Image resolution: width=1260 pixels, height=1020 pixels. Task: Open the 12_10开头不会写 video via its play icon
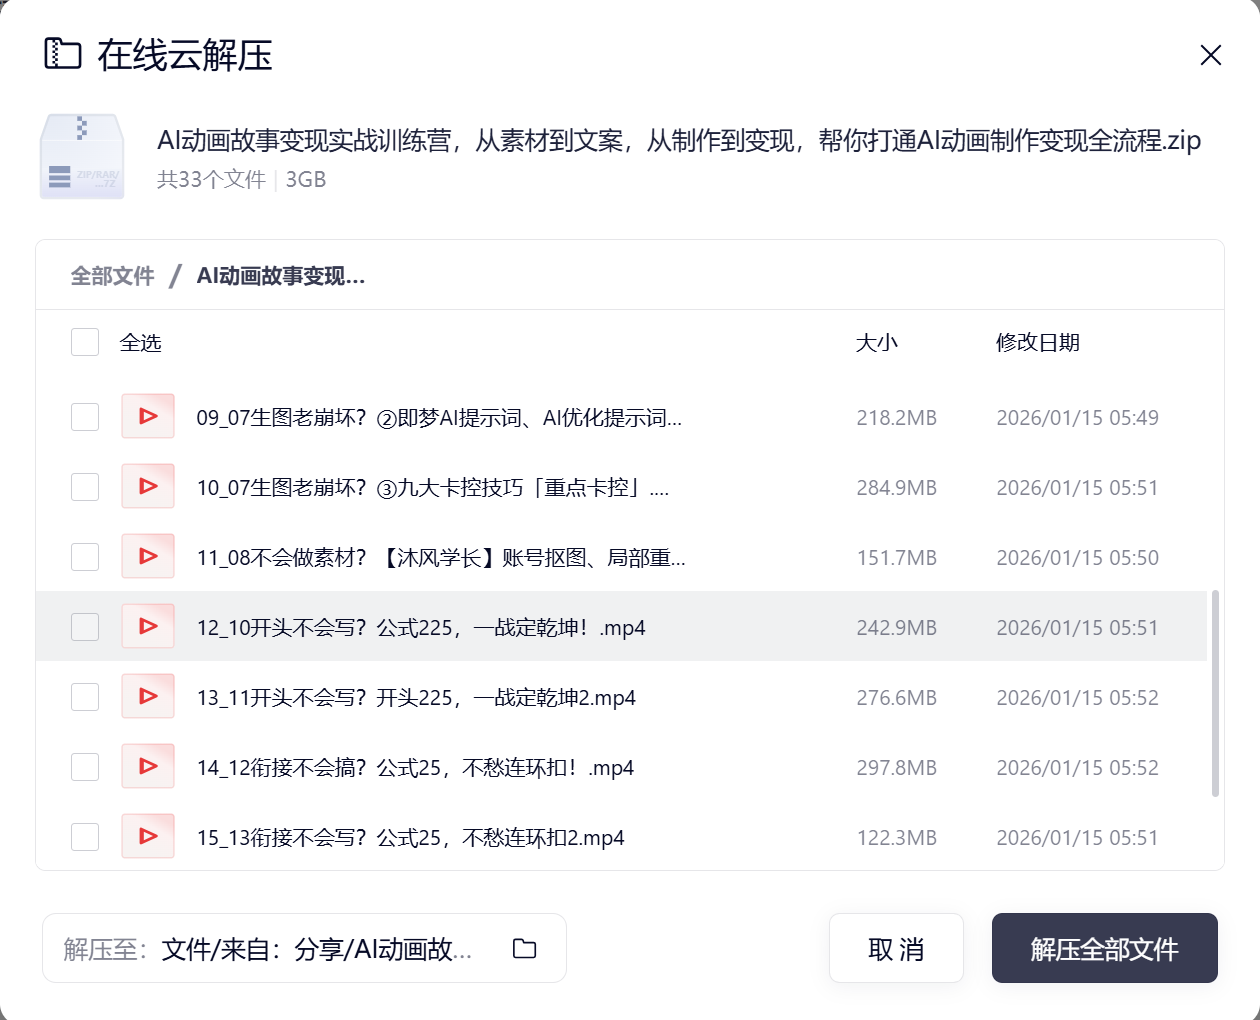tap(147, 626)
